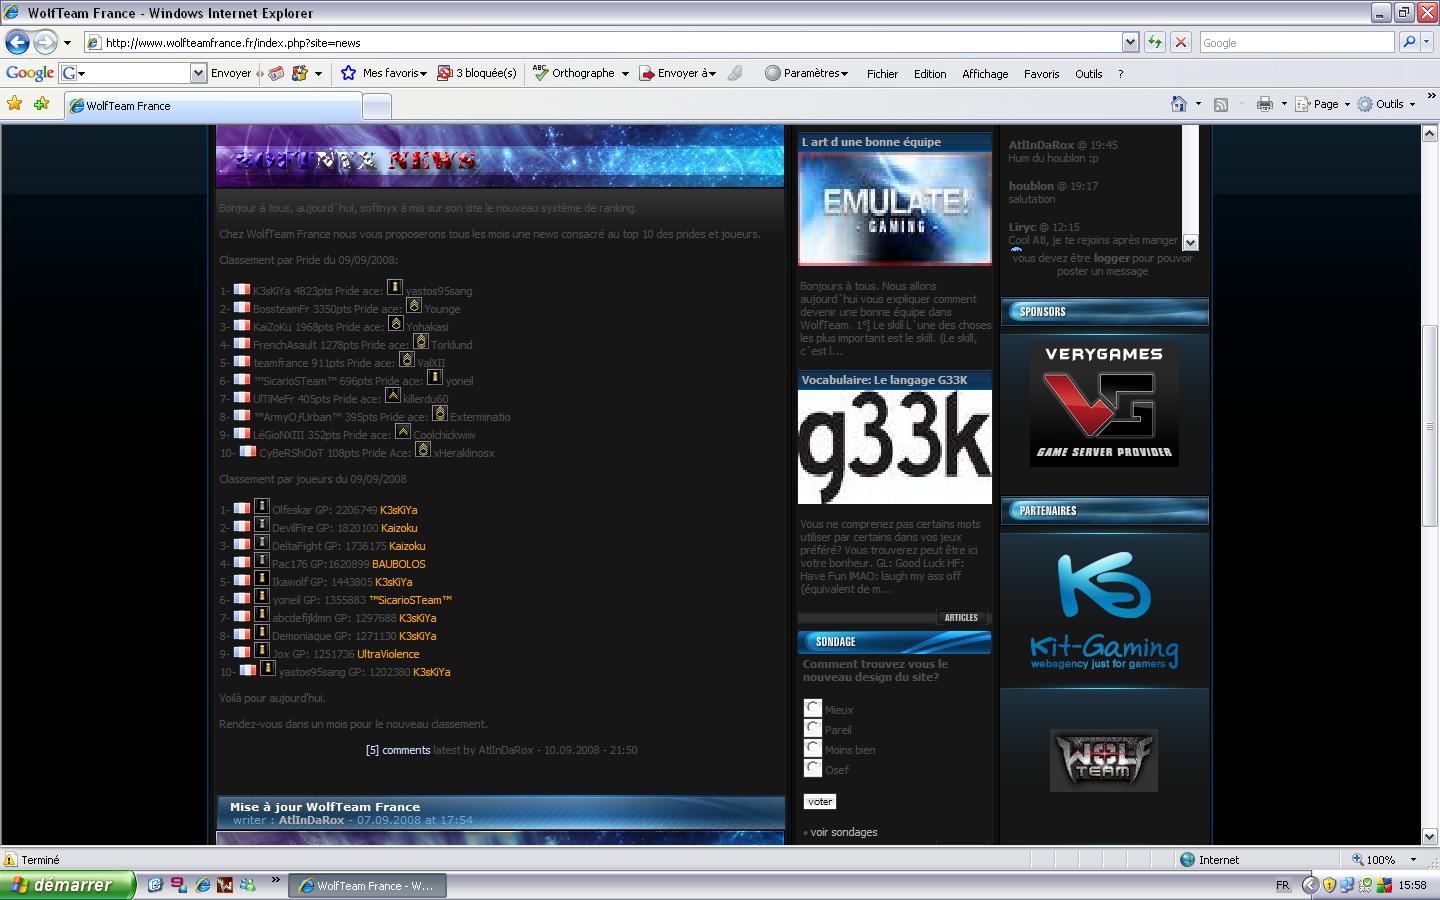The image size is (1440, 900).
Task: Open Favorites Center yellow star icon
Action: (x=15, y=104)
